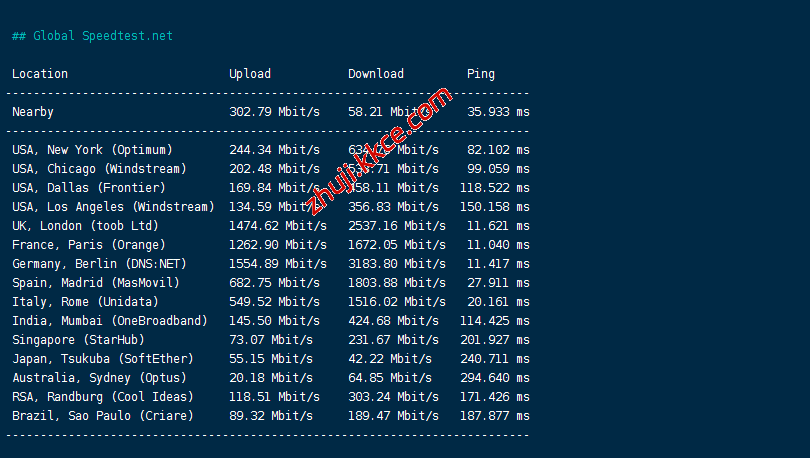
Task: Select the USA, Chicago (Windstream) entry
Action: point(99,169)
